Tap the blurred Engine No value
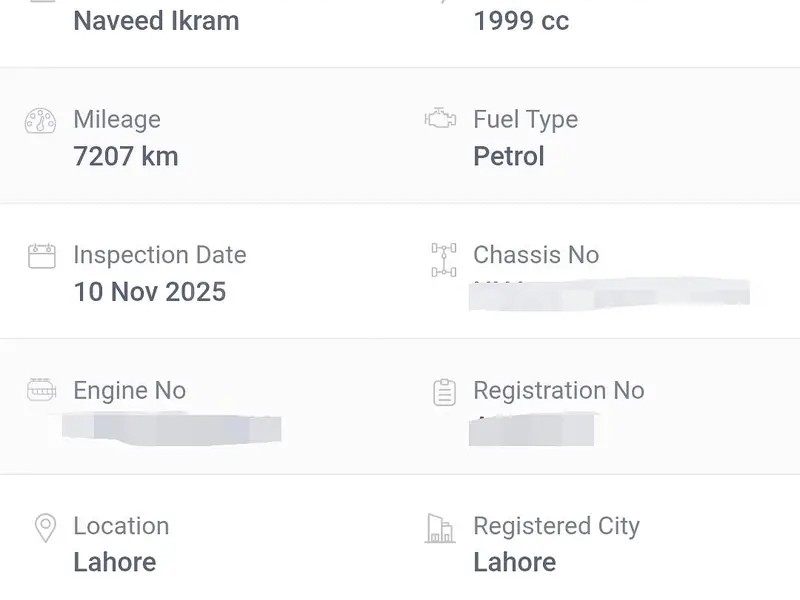Viewport: 800px width, 600px height. 171,427
